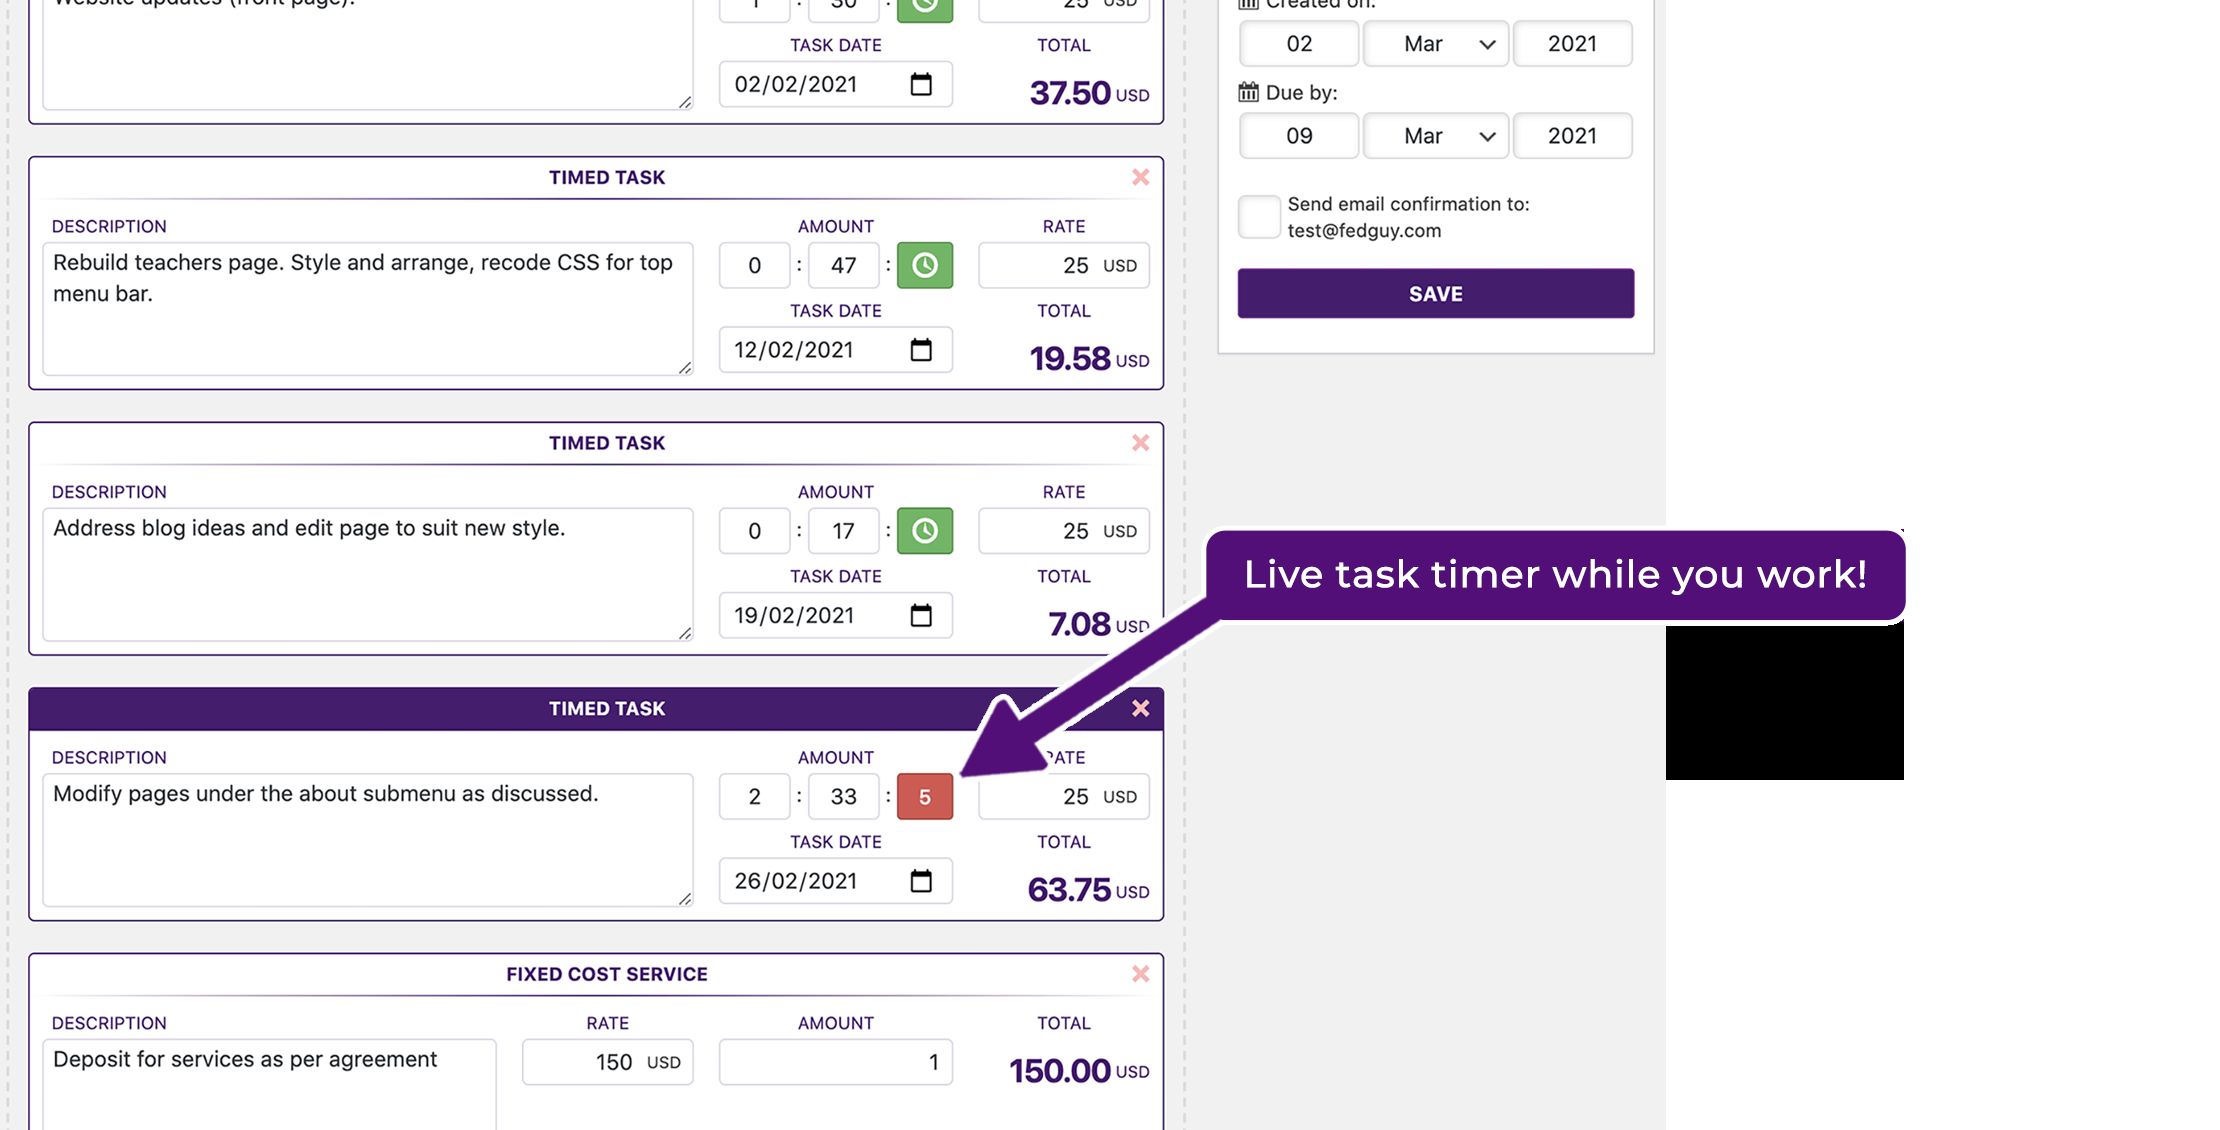Edit the Due by day field 09
The width and height of the screenshot is (2220, 1130).
point(1298,136)
